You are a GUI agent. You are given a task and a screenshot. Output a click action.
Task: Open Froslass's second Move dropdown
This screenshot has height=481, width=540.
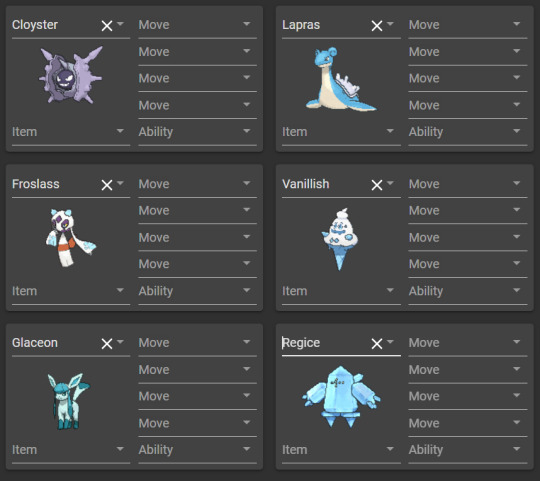[x=198, y=211]
